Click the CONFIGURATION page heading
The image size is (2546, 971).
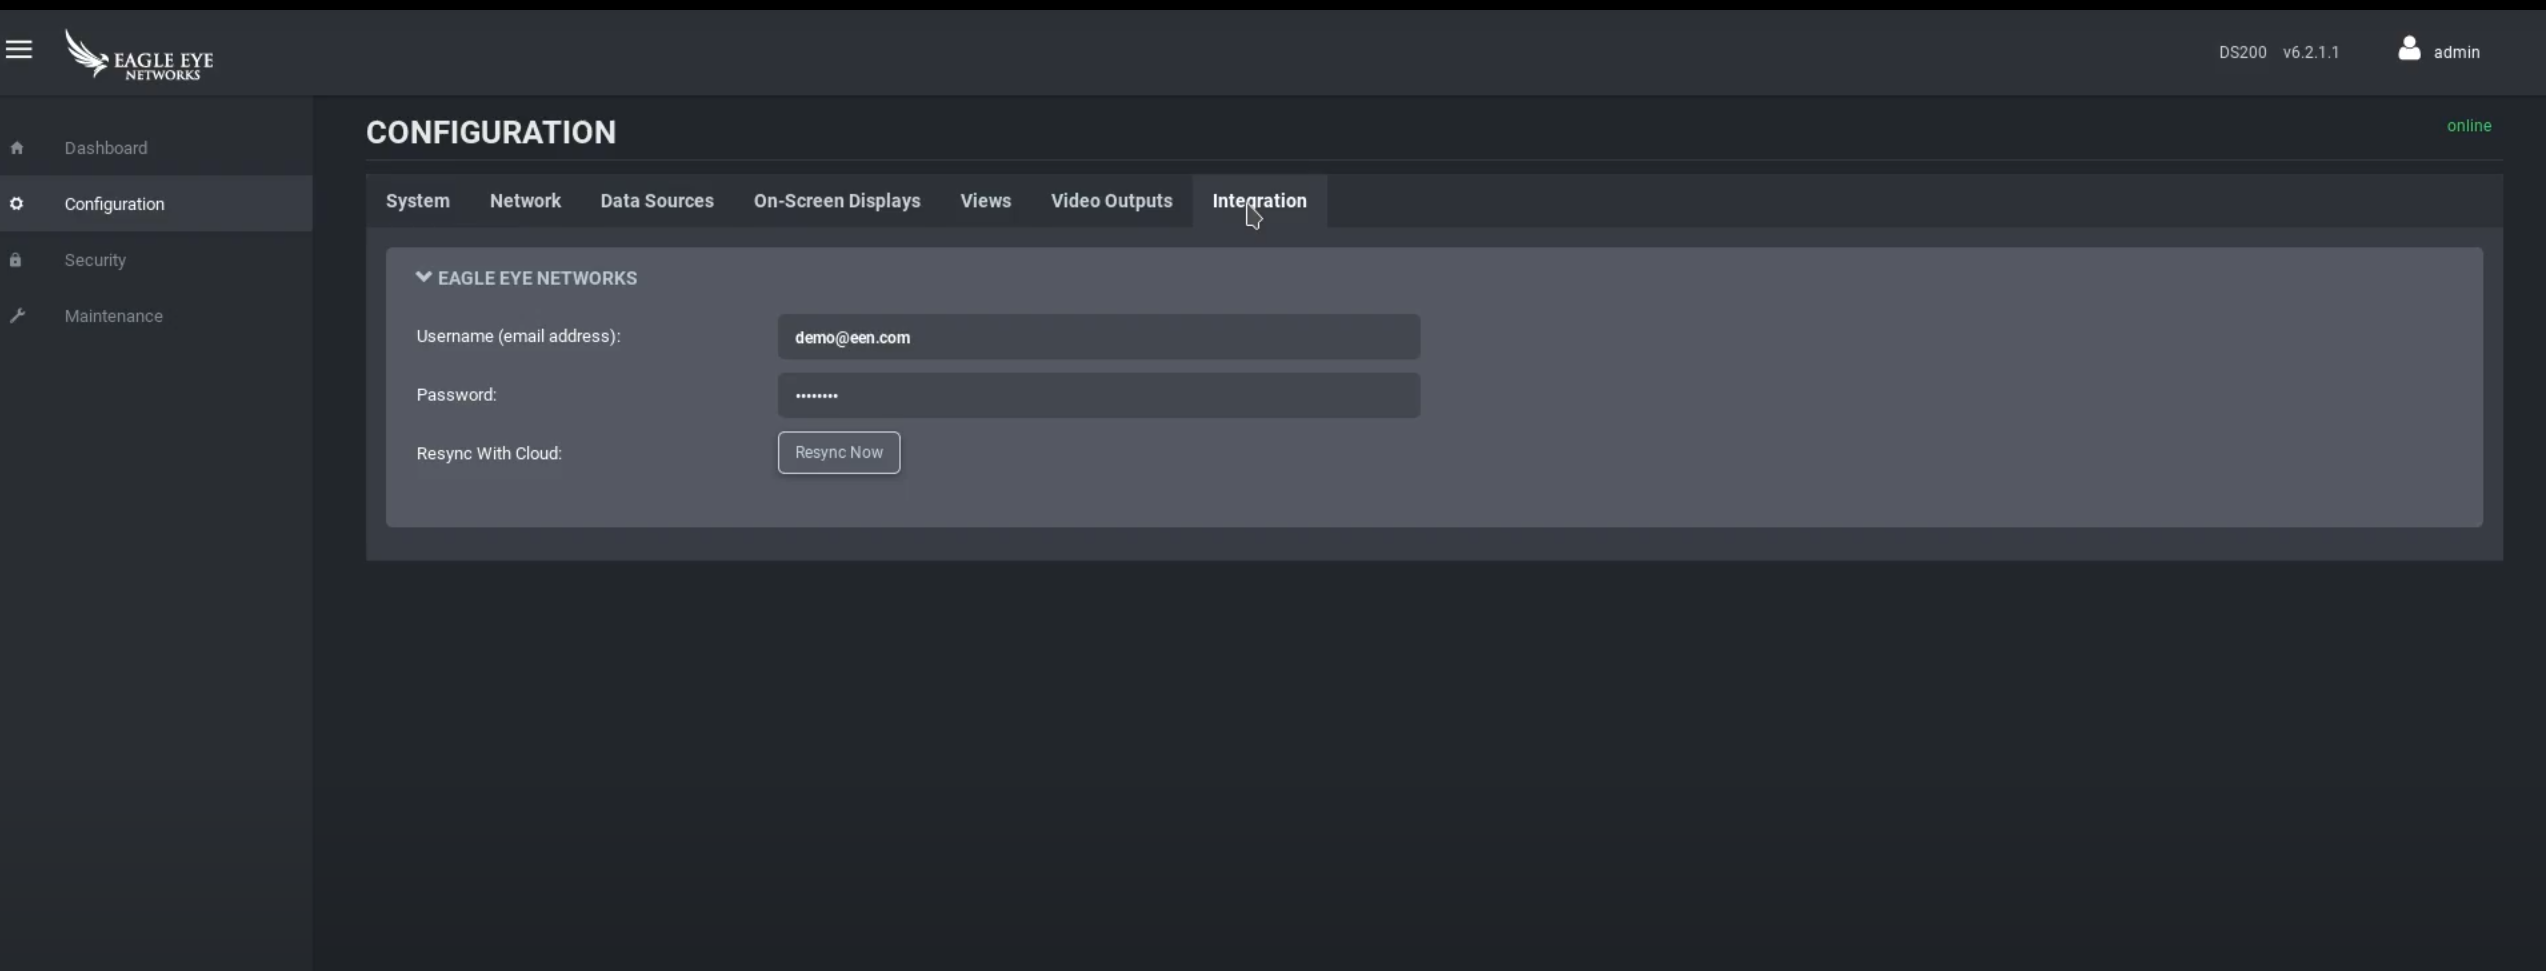[x=491, y=132]
